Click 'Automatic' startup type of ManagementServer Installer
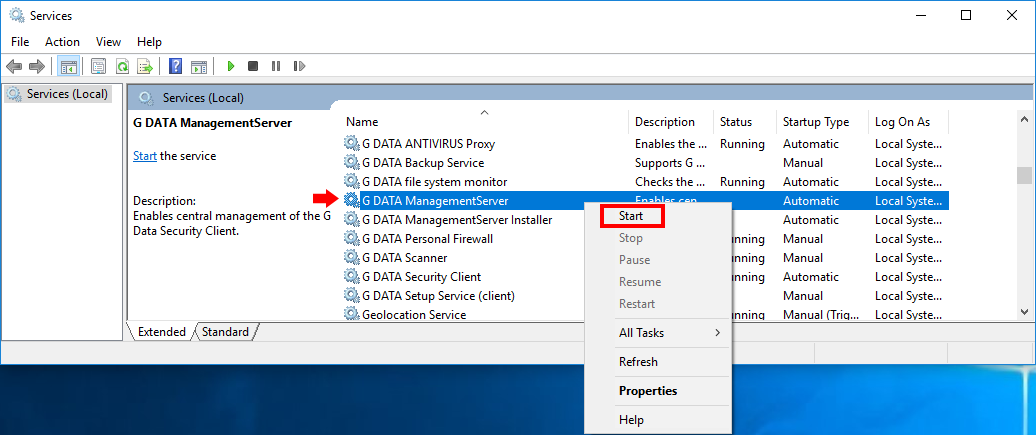This screenshot has height=435, width=1036. 811,219
